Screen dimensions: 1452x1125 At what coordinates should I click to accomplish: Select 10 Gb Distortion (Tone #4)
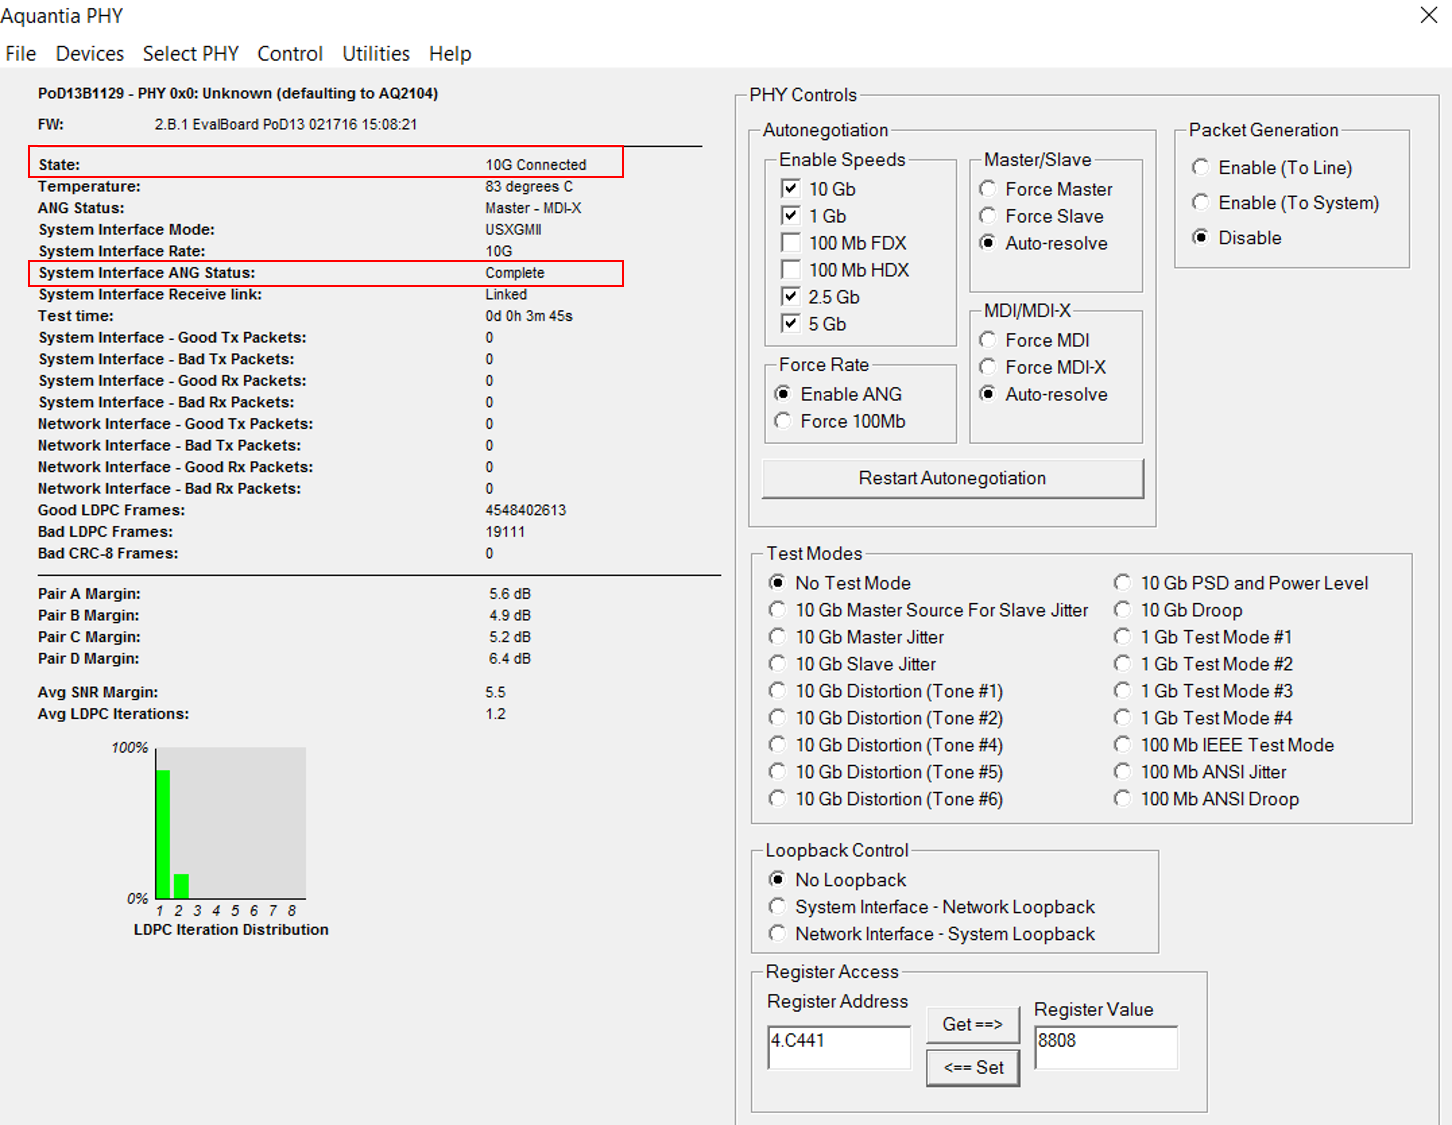tap(777, 745)
